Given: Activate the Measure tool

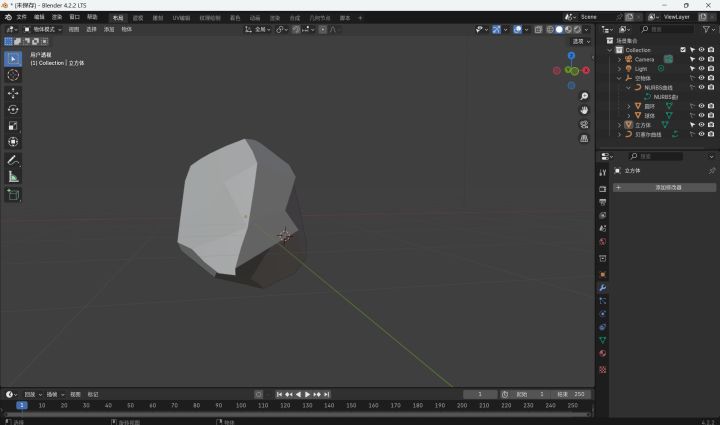Looking at the screenshot, I should 13,176.
